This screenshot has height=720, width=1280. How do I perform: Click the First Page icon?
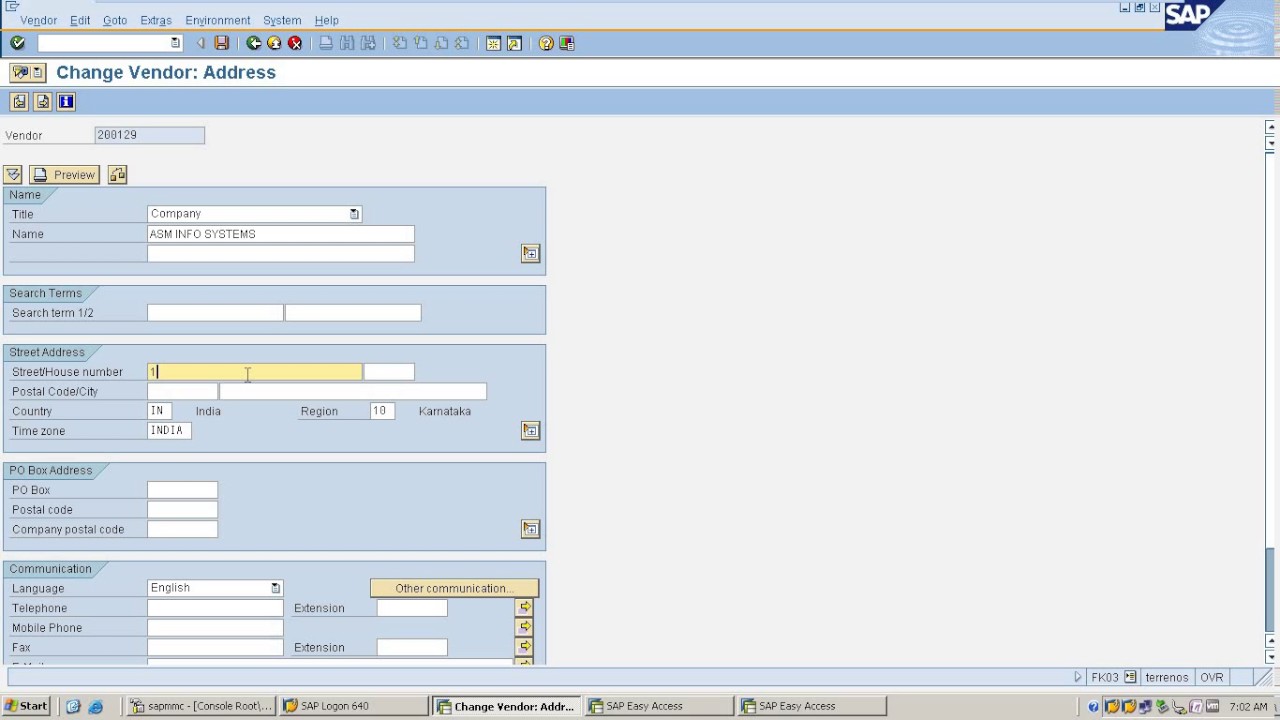pyautogui.click(x=399, y=43)
